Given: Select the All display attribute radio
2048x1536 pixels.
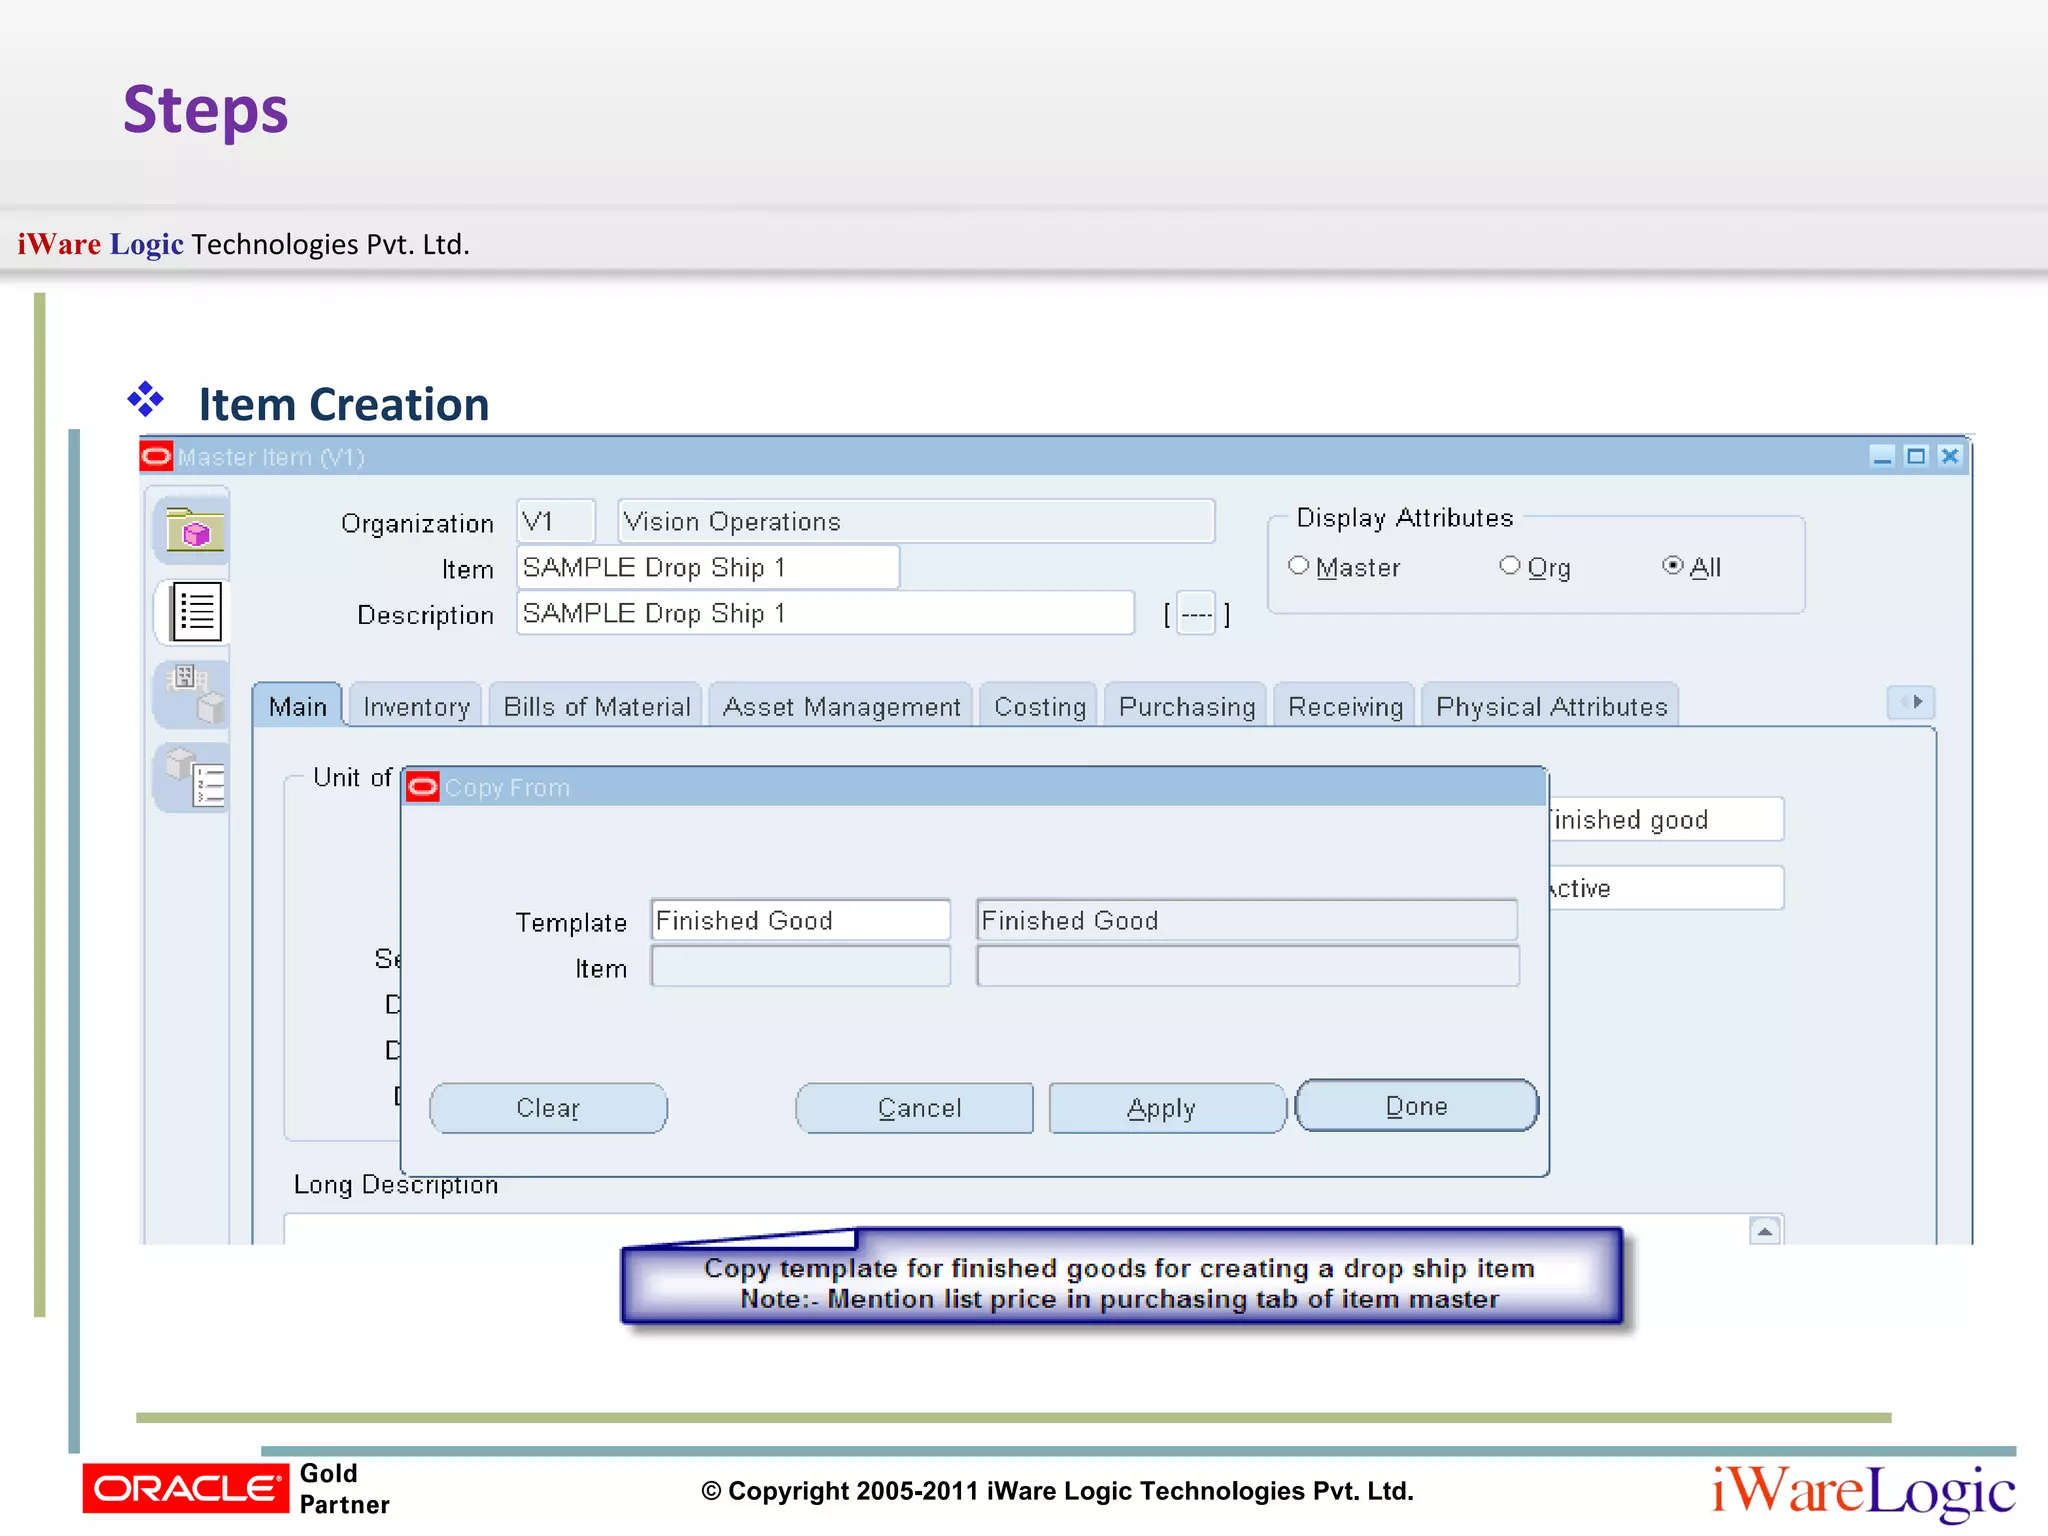Looking at the screenshot, I should point(1672,566).
